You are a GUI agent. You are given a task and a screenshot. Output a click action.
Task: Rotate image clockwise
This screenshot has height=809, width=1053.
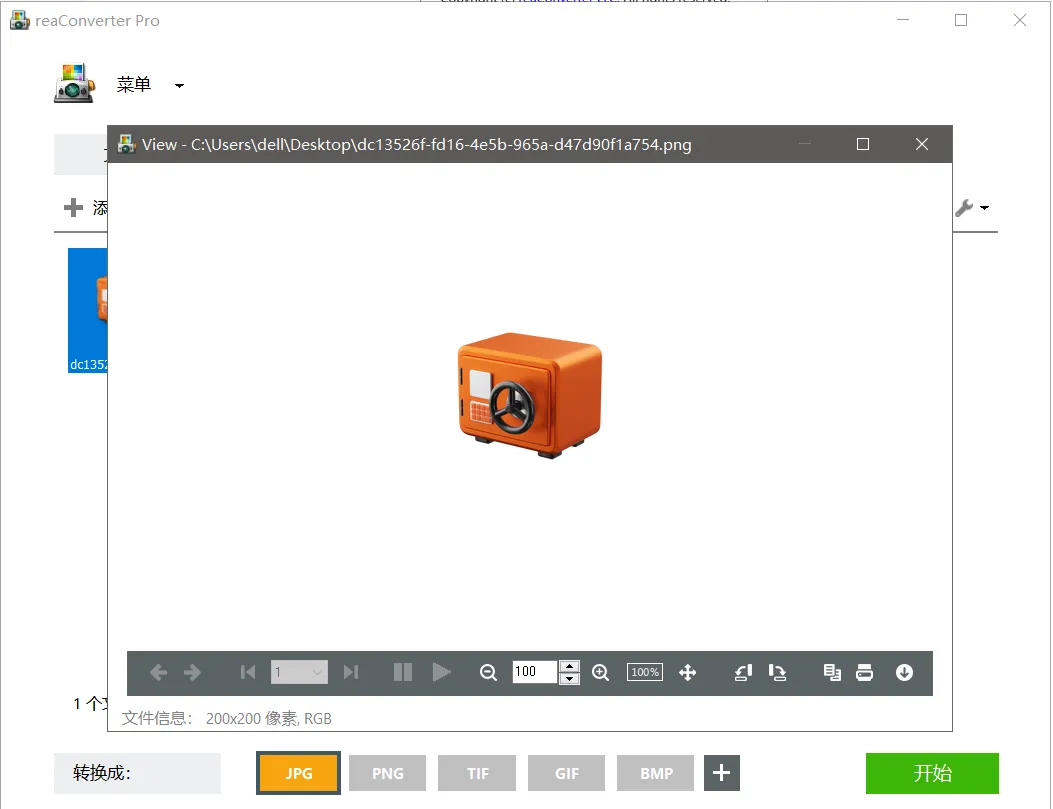pos(778,672)
